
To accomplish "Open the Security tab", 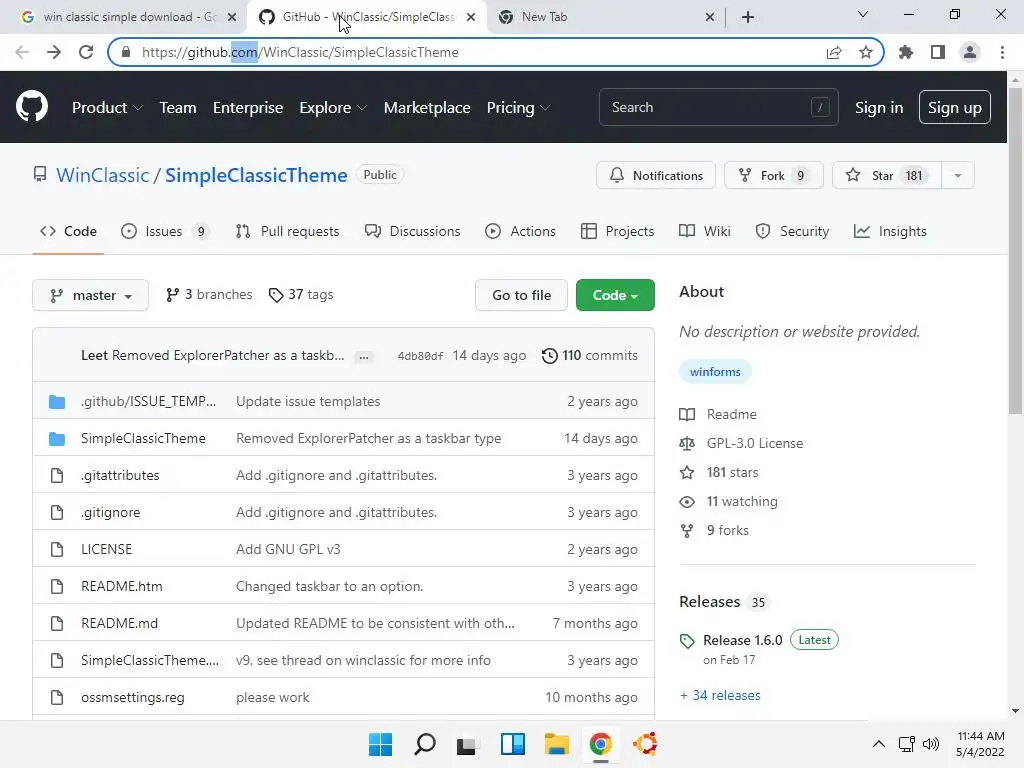I will click(792, 231).
